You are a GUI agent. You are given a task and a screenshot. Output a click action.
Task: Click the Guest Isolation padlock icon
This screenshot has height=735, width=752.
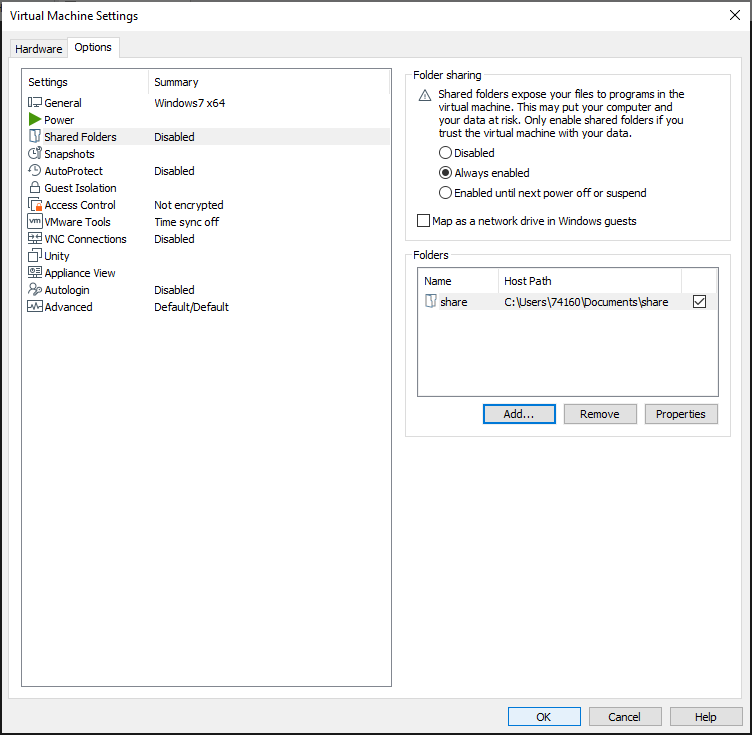click(x=35, y=187)
